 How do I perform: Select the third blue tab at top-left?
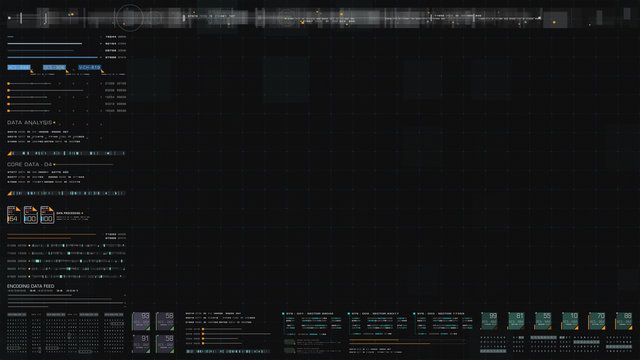click(90, 67)
